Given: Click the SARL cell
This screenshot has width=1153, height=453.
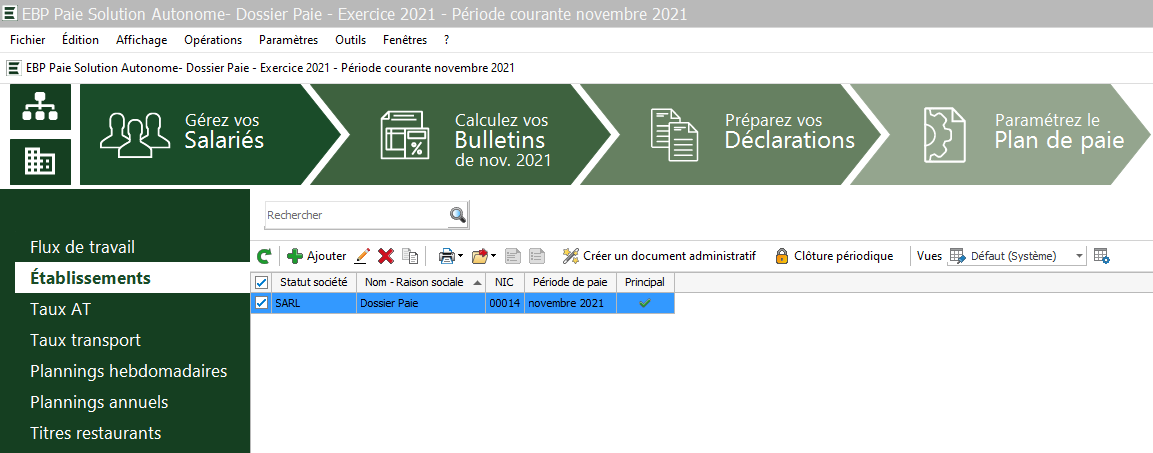Looking at the screenshot, I should (314, 303).
